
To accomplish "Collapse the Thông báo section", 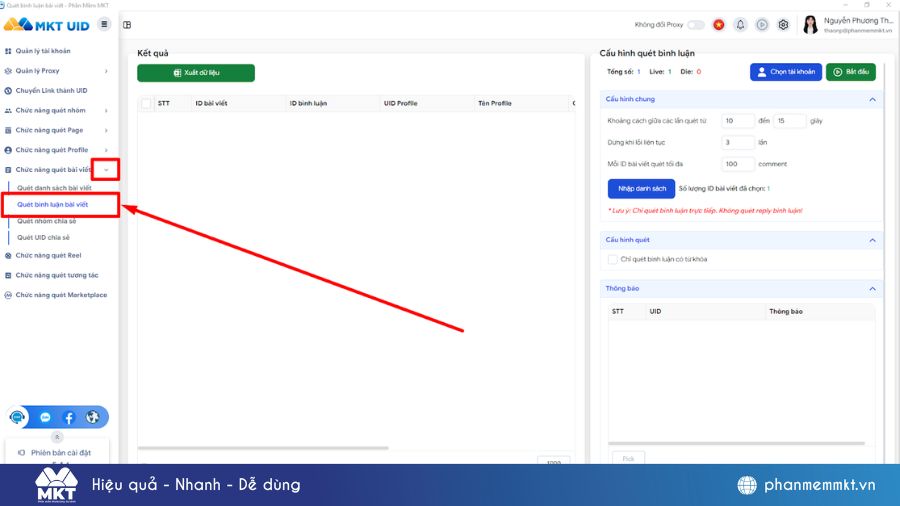I will 872,289.
